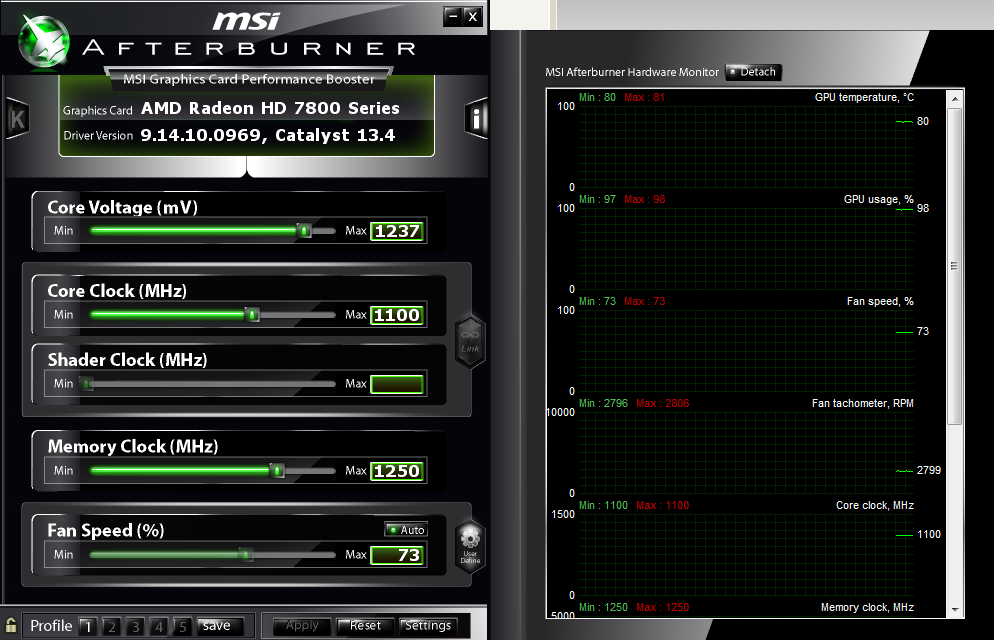Click the monitor scrollbar down arrow

pyautogui.click(x=955, y=610)
